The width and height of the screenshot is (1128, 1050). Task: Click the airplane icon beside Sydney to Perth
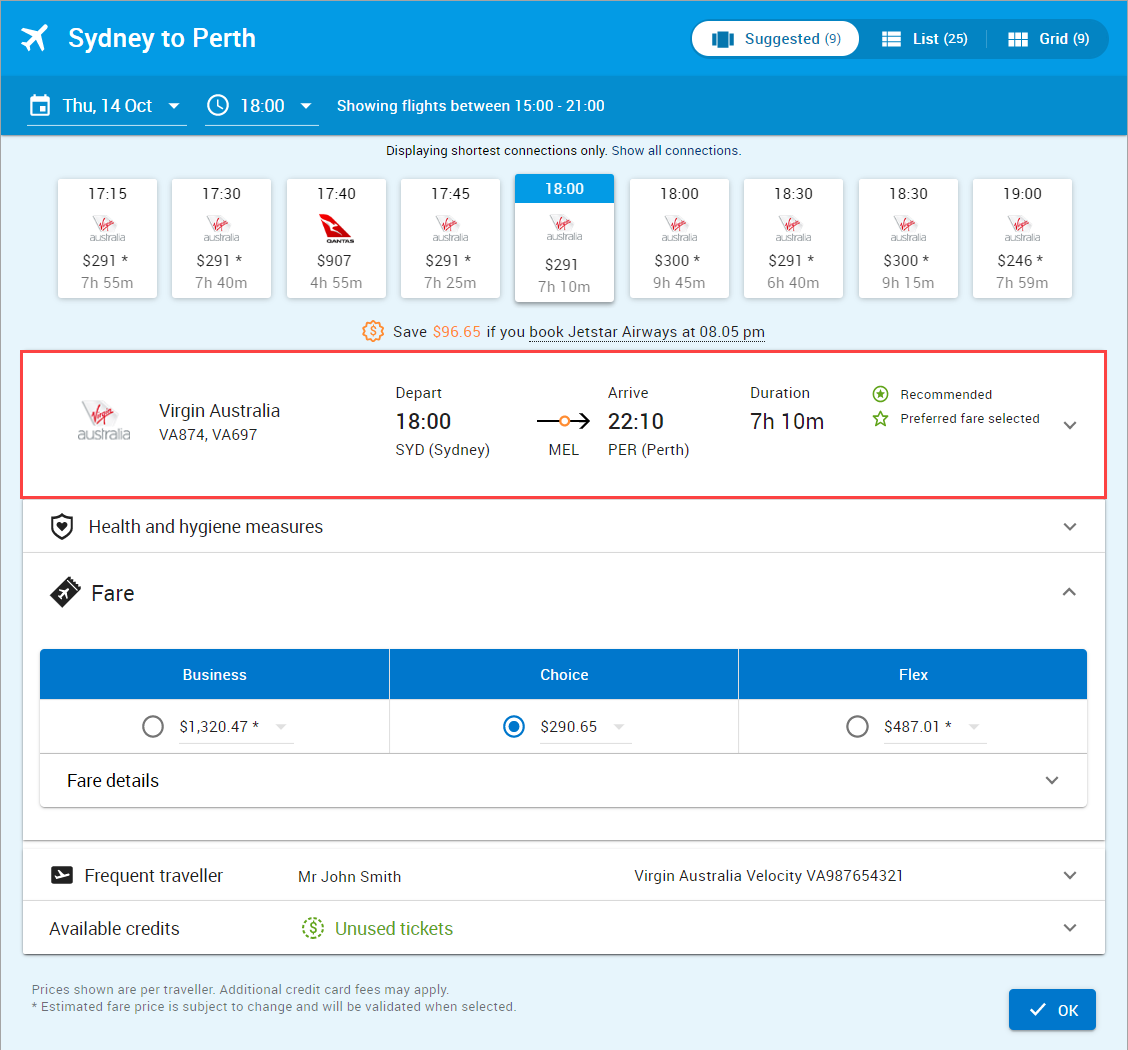pos(34,38)
